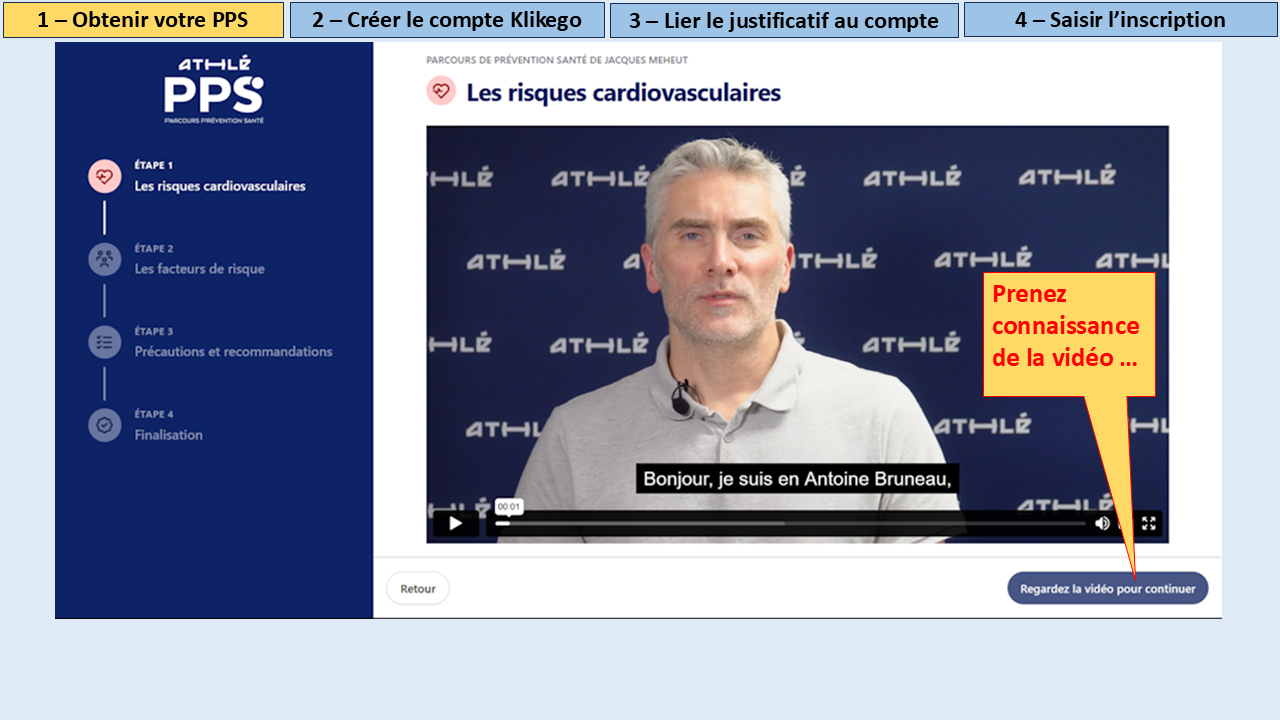Select the Étape 4 finalisation checkmark icon
Viewport: 1280px width, 720px height.
coord(104,425)
